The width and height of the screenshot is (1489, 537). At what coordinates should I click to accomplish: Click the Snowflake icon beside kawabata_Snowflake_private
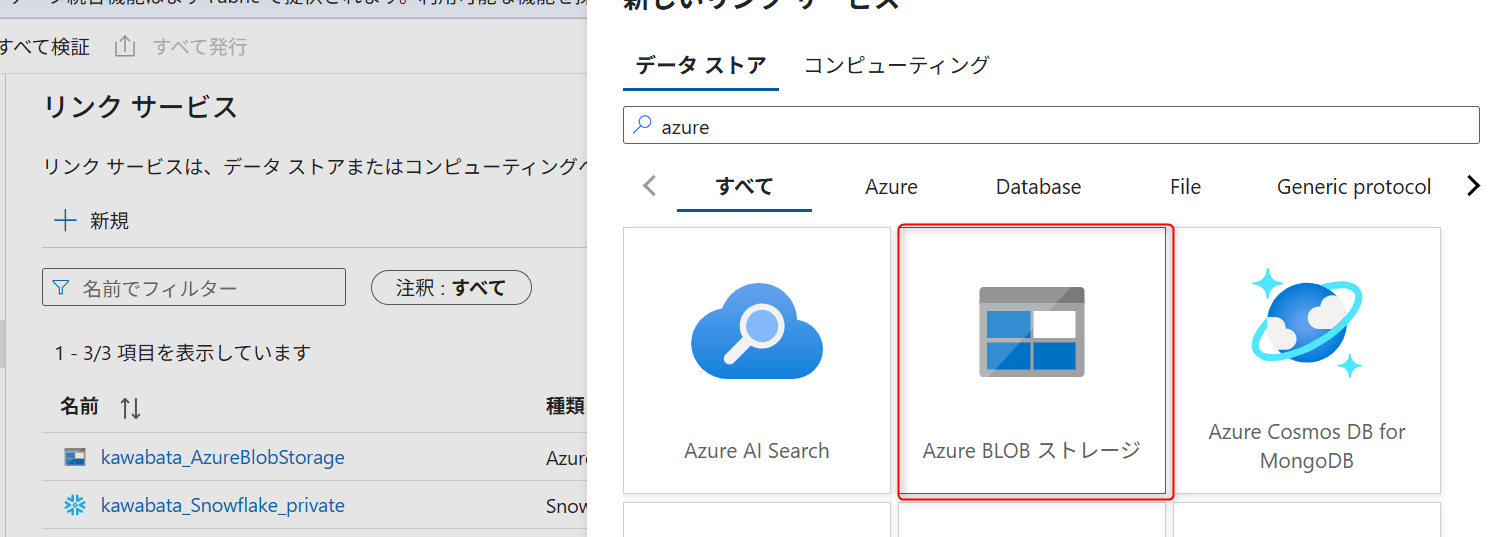75,506
